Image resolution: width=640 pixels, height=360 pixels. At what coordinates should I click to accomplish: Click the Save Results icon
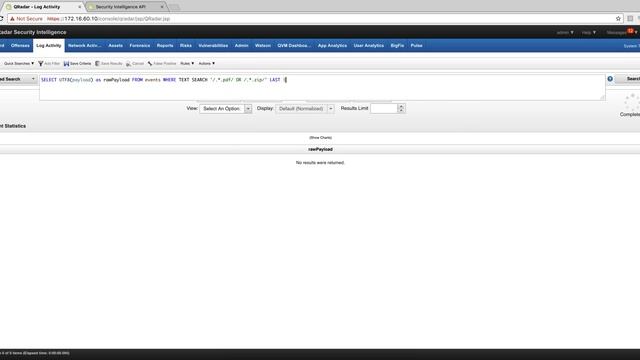tap(97, 64)
